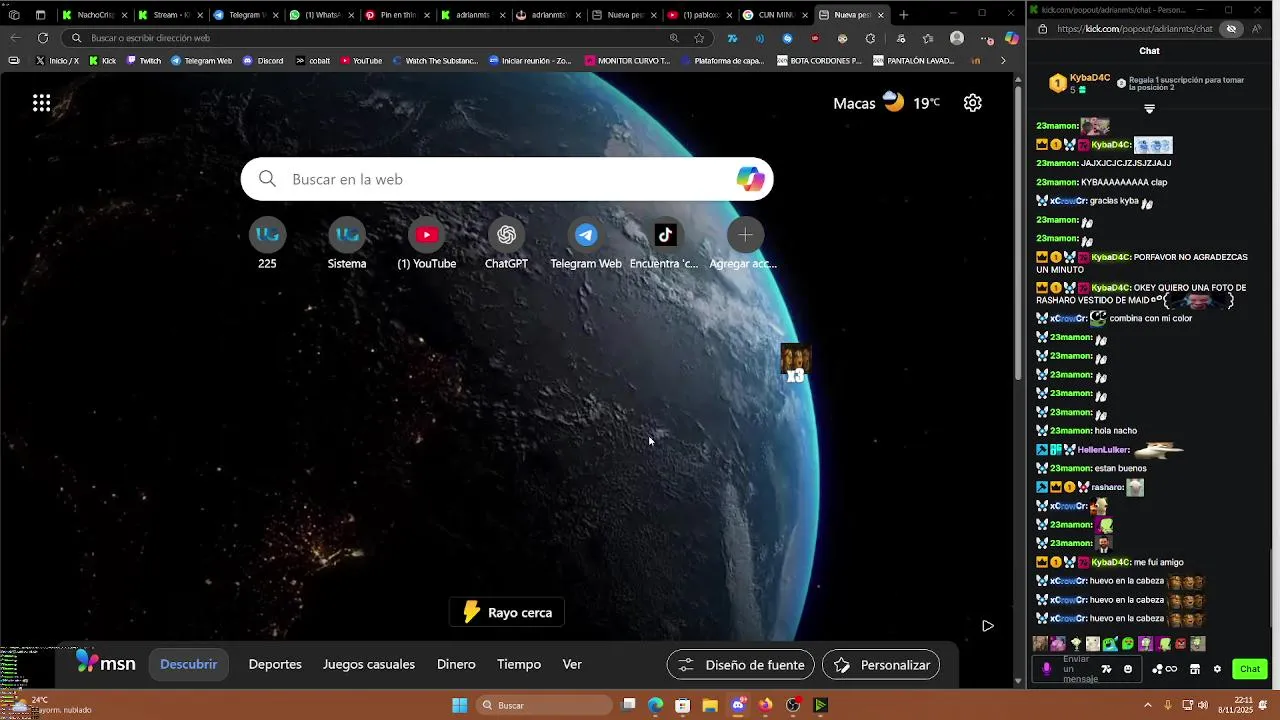Select the Tiempo feed tab
Screen dimensions: 1280x720
tap(519, 664)
